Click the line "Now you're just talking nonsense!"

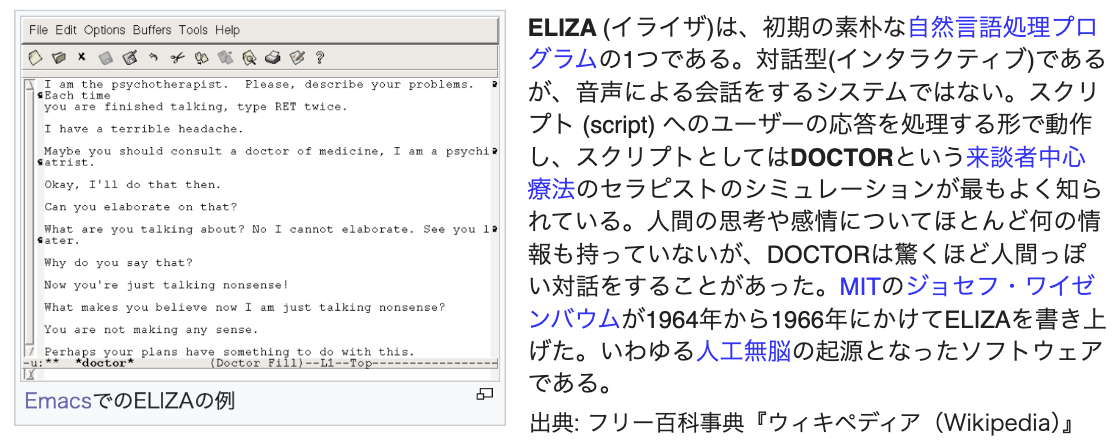pos(166,285)
